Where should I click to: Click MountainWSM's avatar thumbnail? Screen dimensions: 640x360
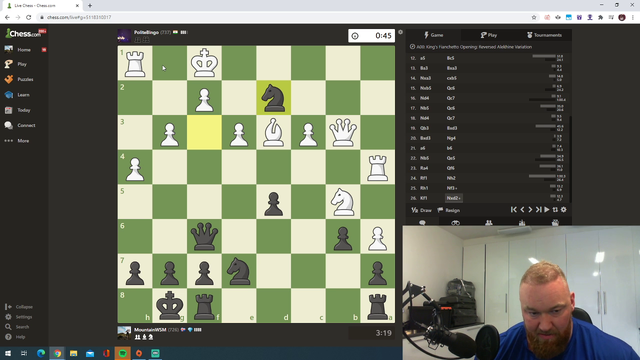[124, 333]
